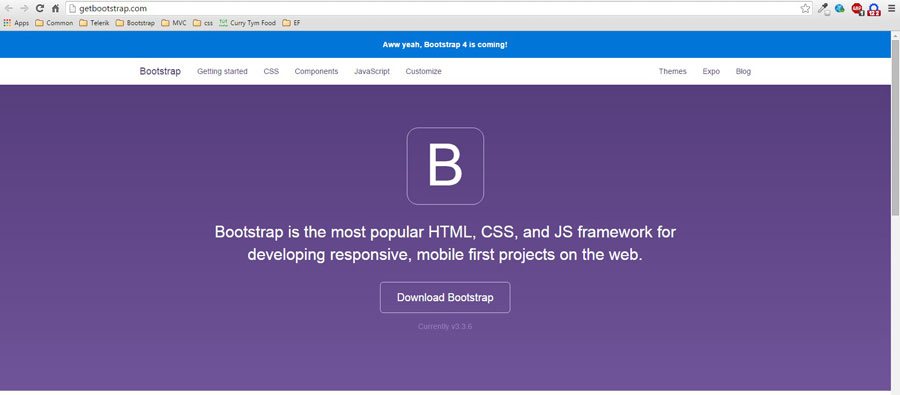Open the blue ring extension with red badge
900x395 pixels.
(874, 9)
